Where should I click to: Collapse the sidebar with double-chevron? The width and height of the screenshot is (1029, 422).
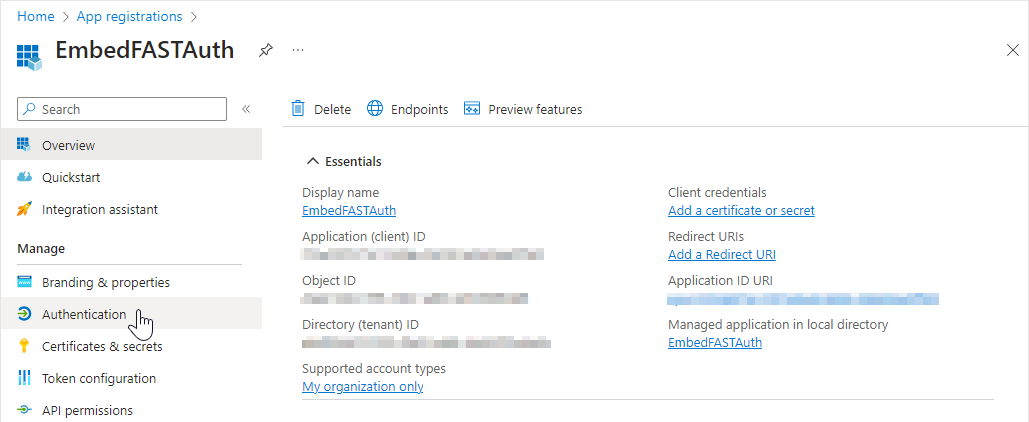point(246,109)
